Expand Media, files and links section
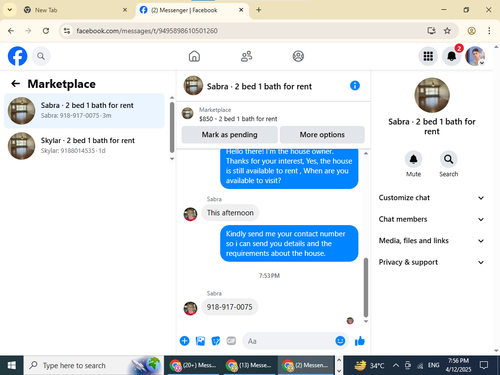 (x=432, y=241)
